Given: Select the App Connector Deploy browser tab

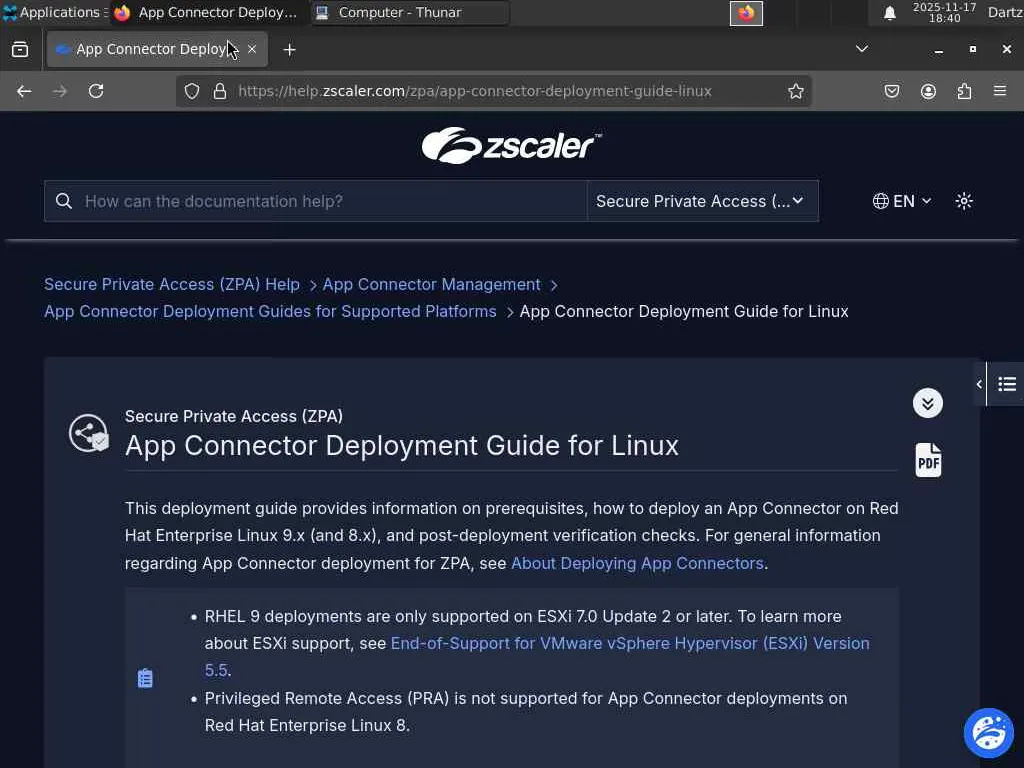Looking at the screenshot, I should coord(157,49).
